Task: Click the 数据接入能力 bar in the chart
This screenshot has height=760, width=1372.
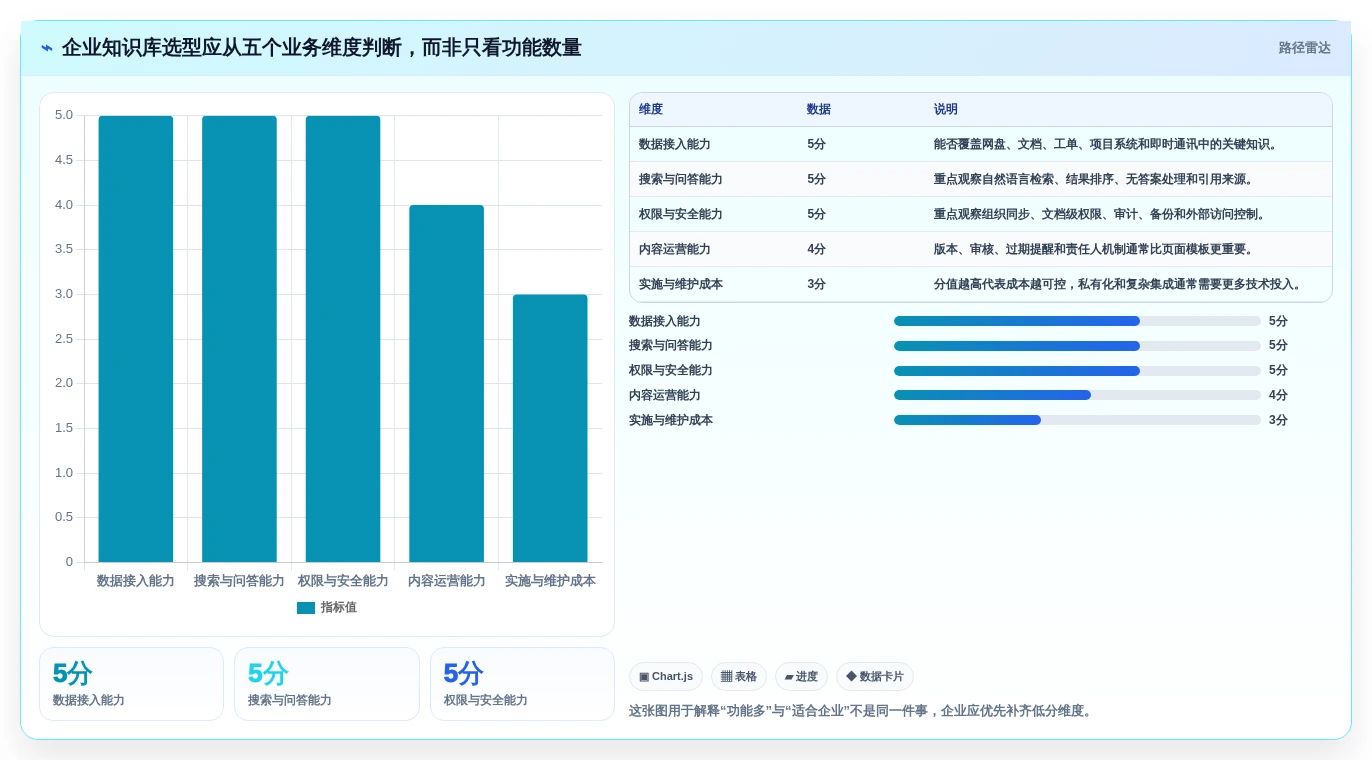Action: [136, 339]
